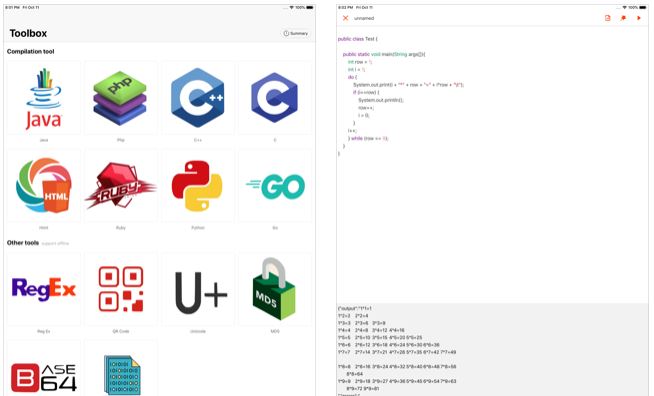Image resolution: width=654 pixels, height=396 pixels.
Task: Open the Ruby compilation tool
Action: coord(120,186)
